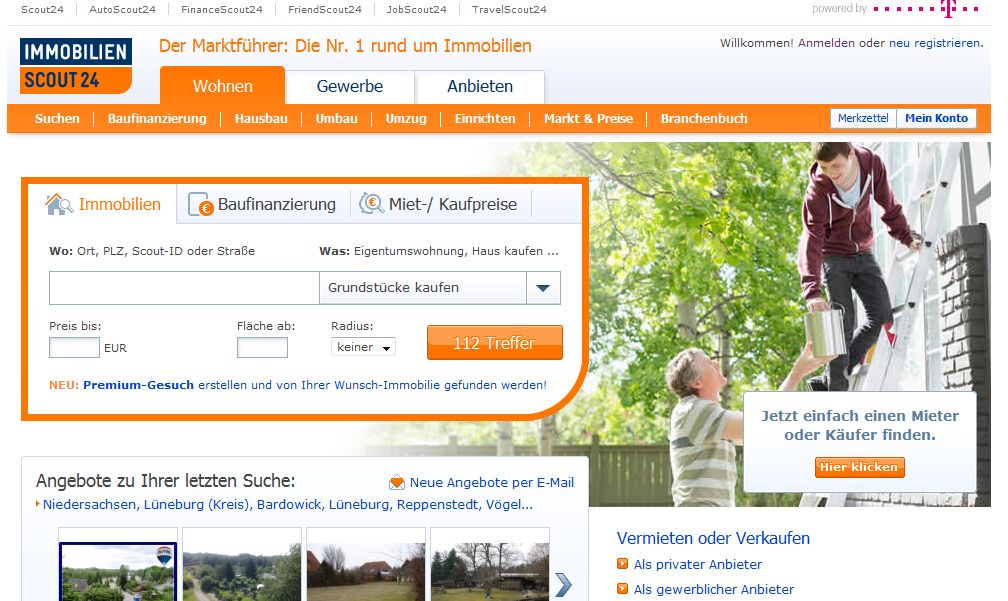The width and height of the screenshot is (1008, 601).
Task: Open the FinanceScout24 top link
Action: point(222,9)
